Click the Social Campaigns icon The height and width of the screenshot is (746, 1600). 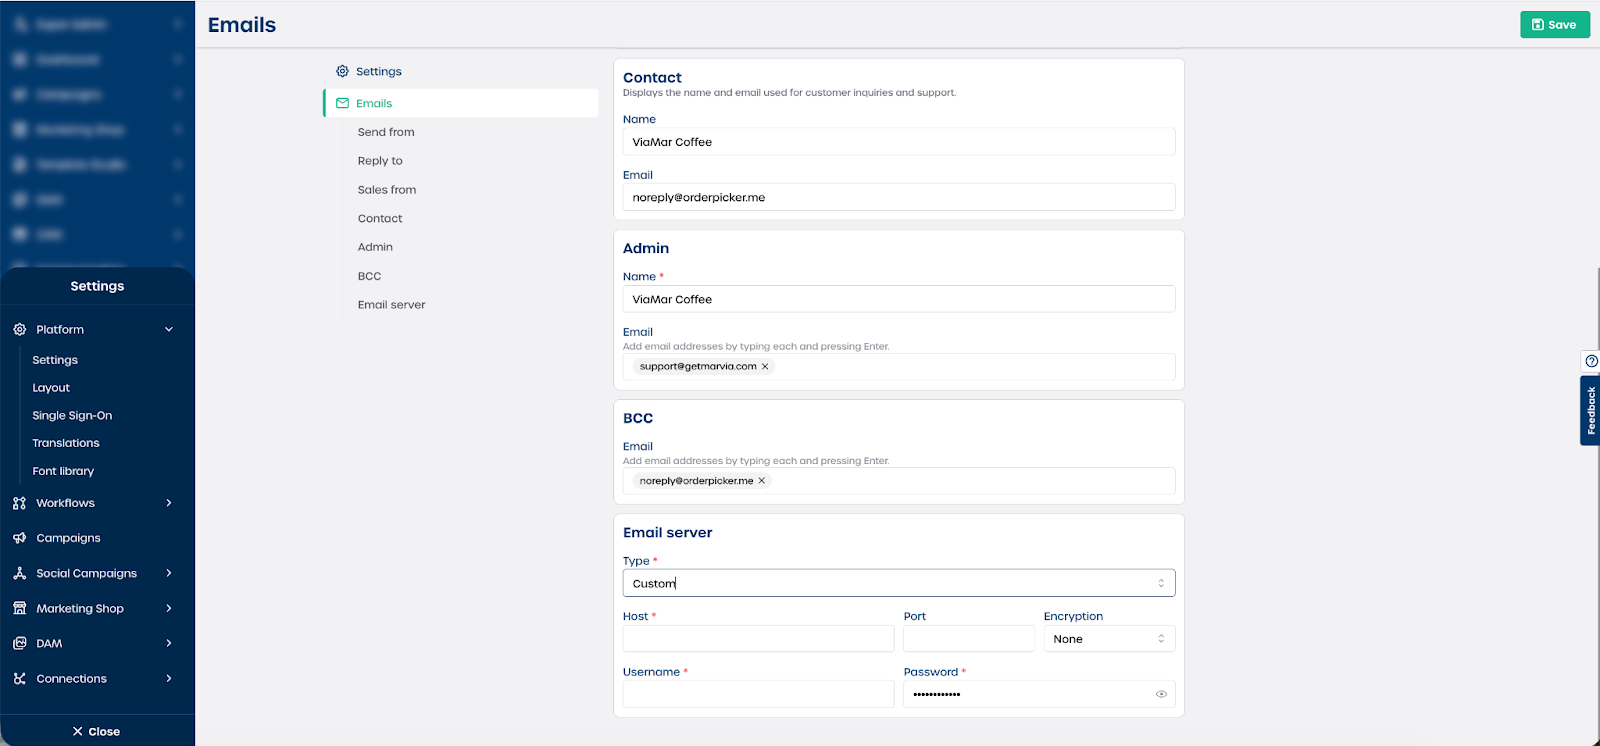(19, 573)
